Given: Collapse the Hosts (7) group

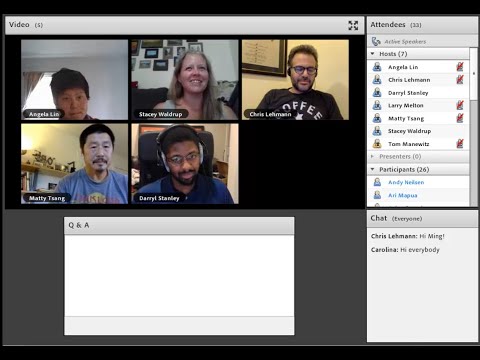Looking at the screenshot, I should pyautogui.click(x=372, y=54).
